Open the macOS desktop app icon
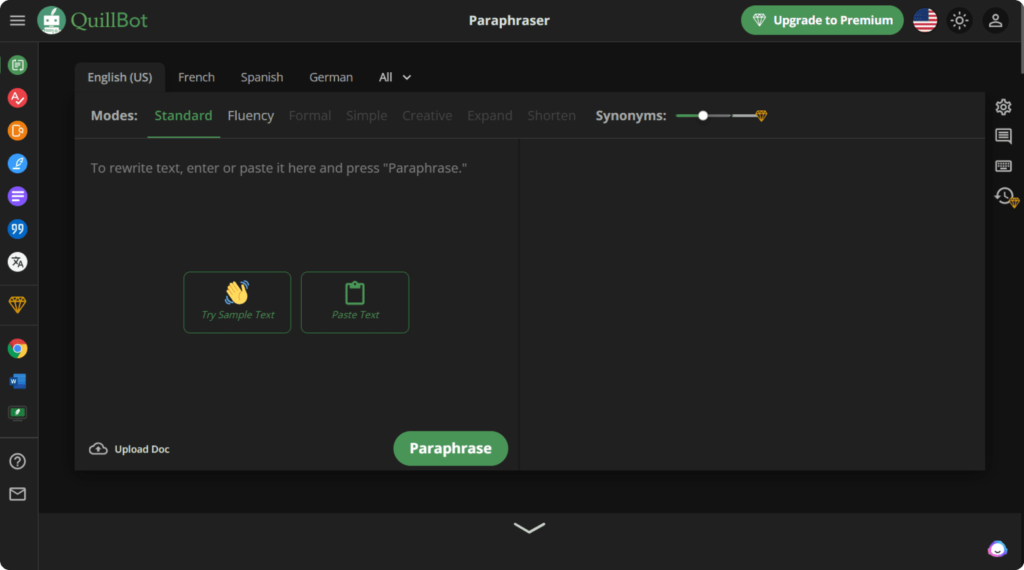Image resolution: width=1024 pixels, height=570 pixels. tap(18, 413)
